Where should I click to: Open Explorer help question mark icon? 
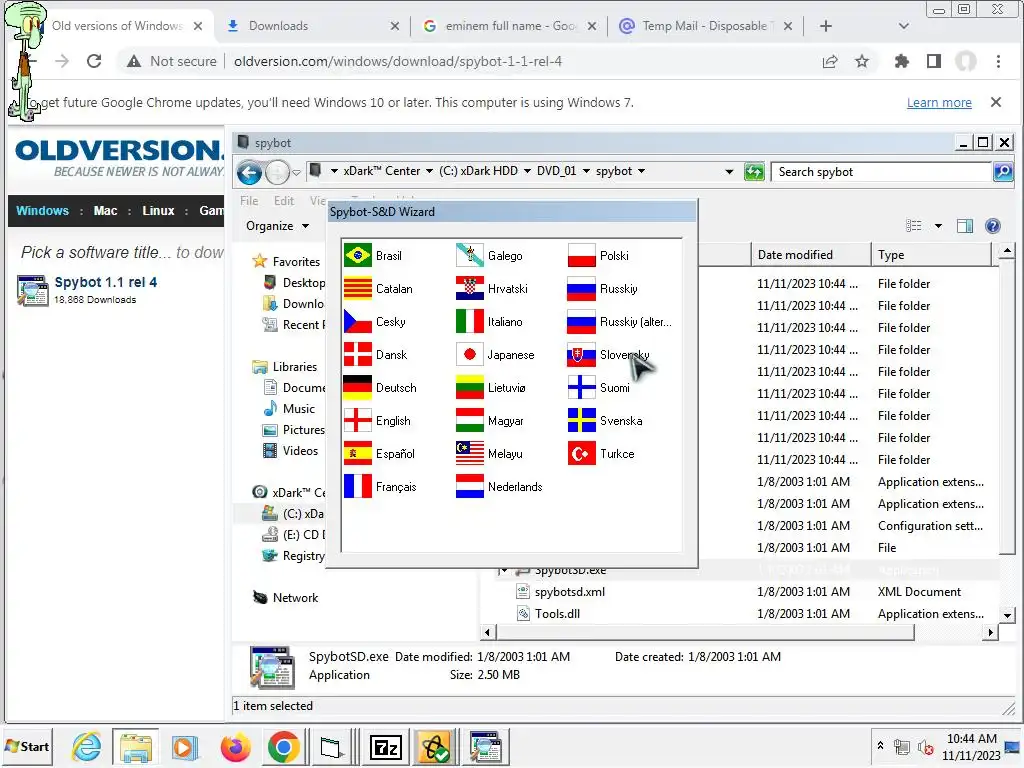coord(993,226)
